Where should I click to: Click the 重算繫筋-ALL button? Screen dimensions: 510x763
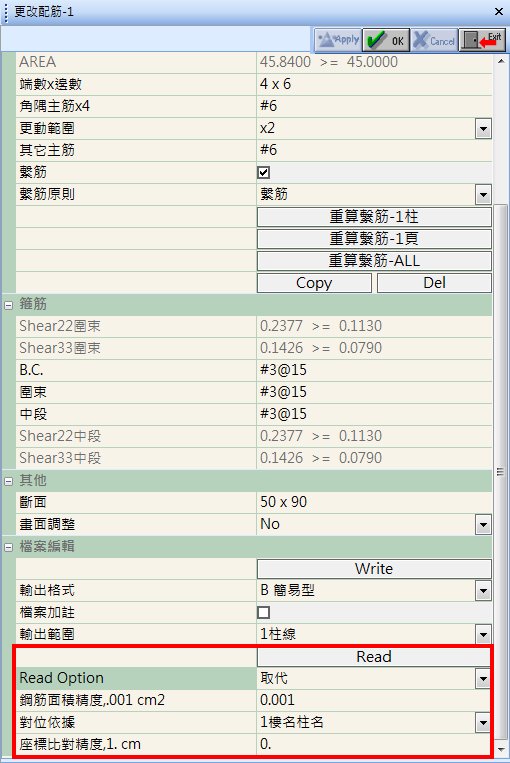pyautogui.click(x=374, y=260)
